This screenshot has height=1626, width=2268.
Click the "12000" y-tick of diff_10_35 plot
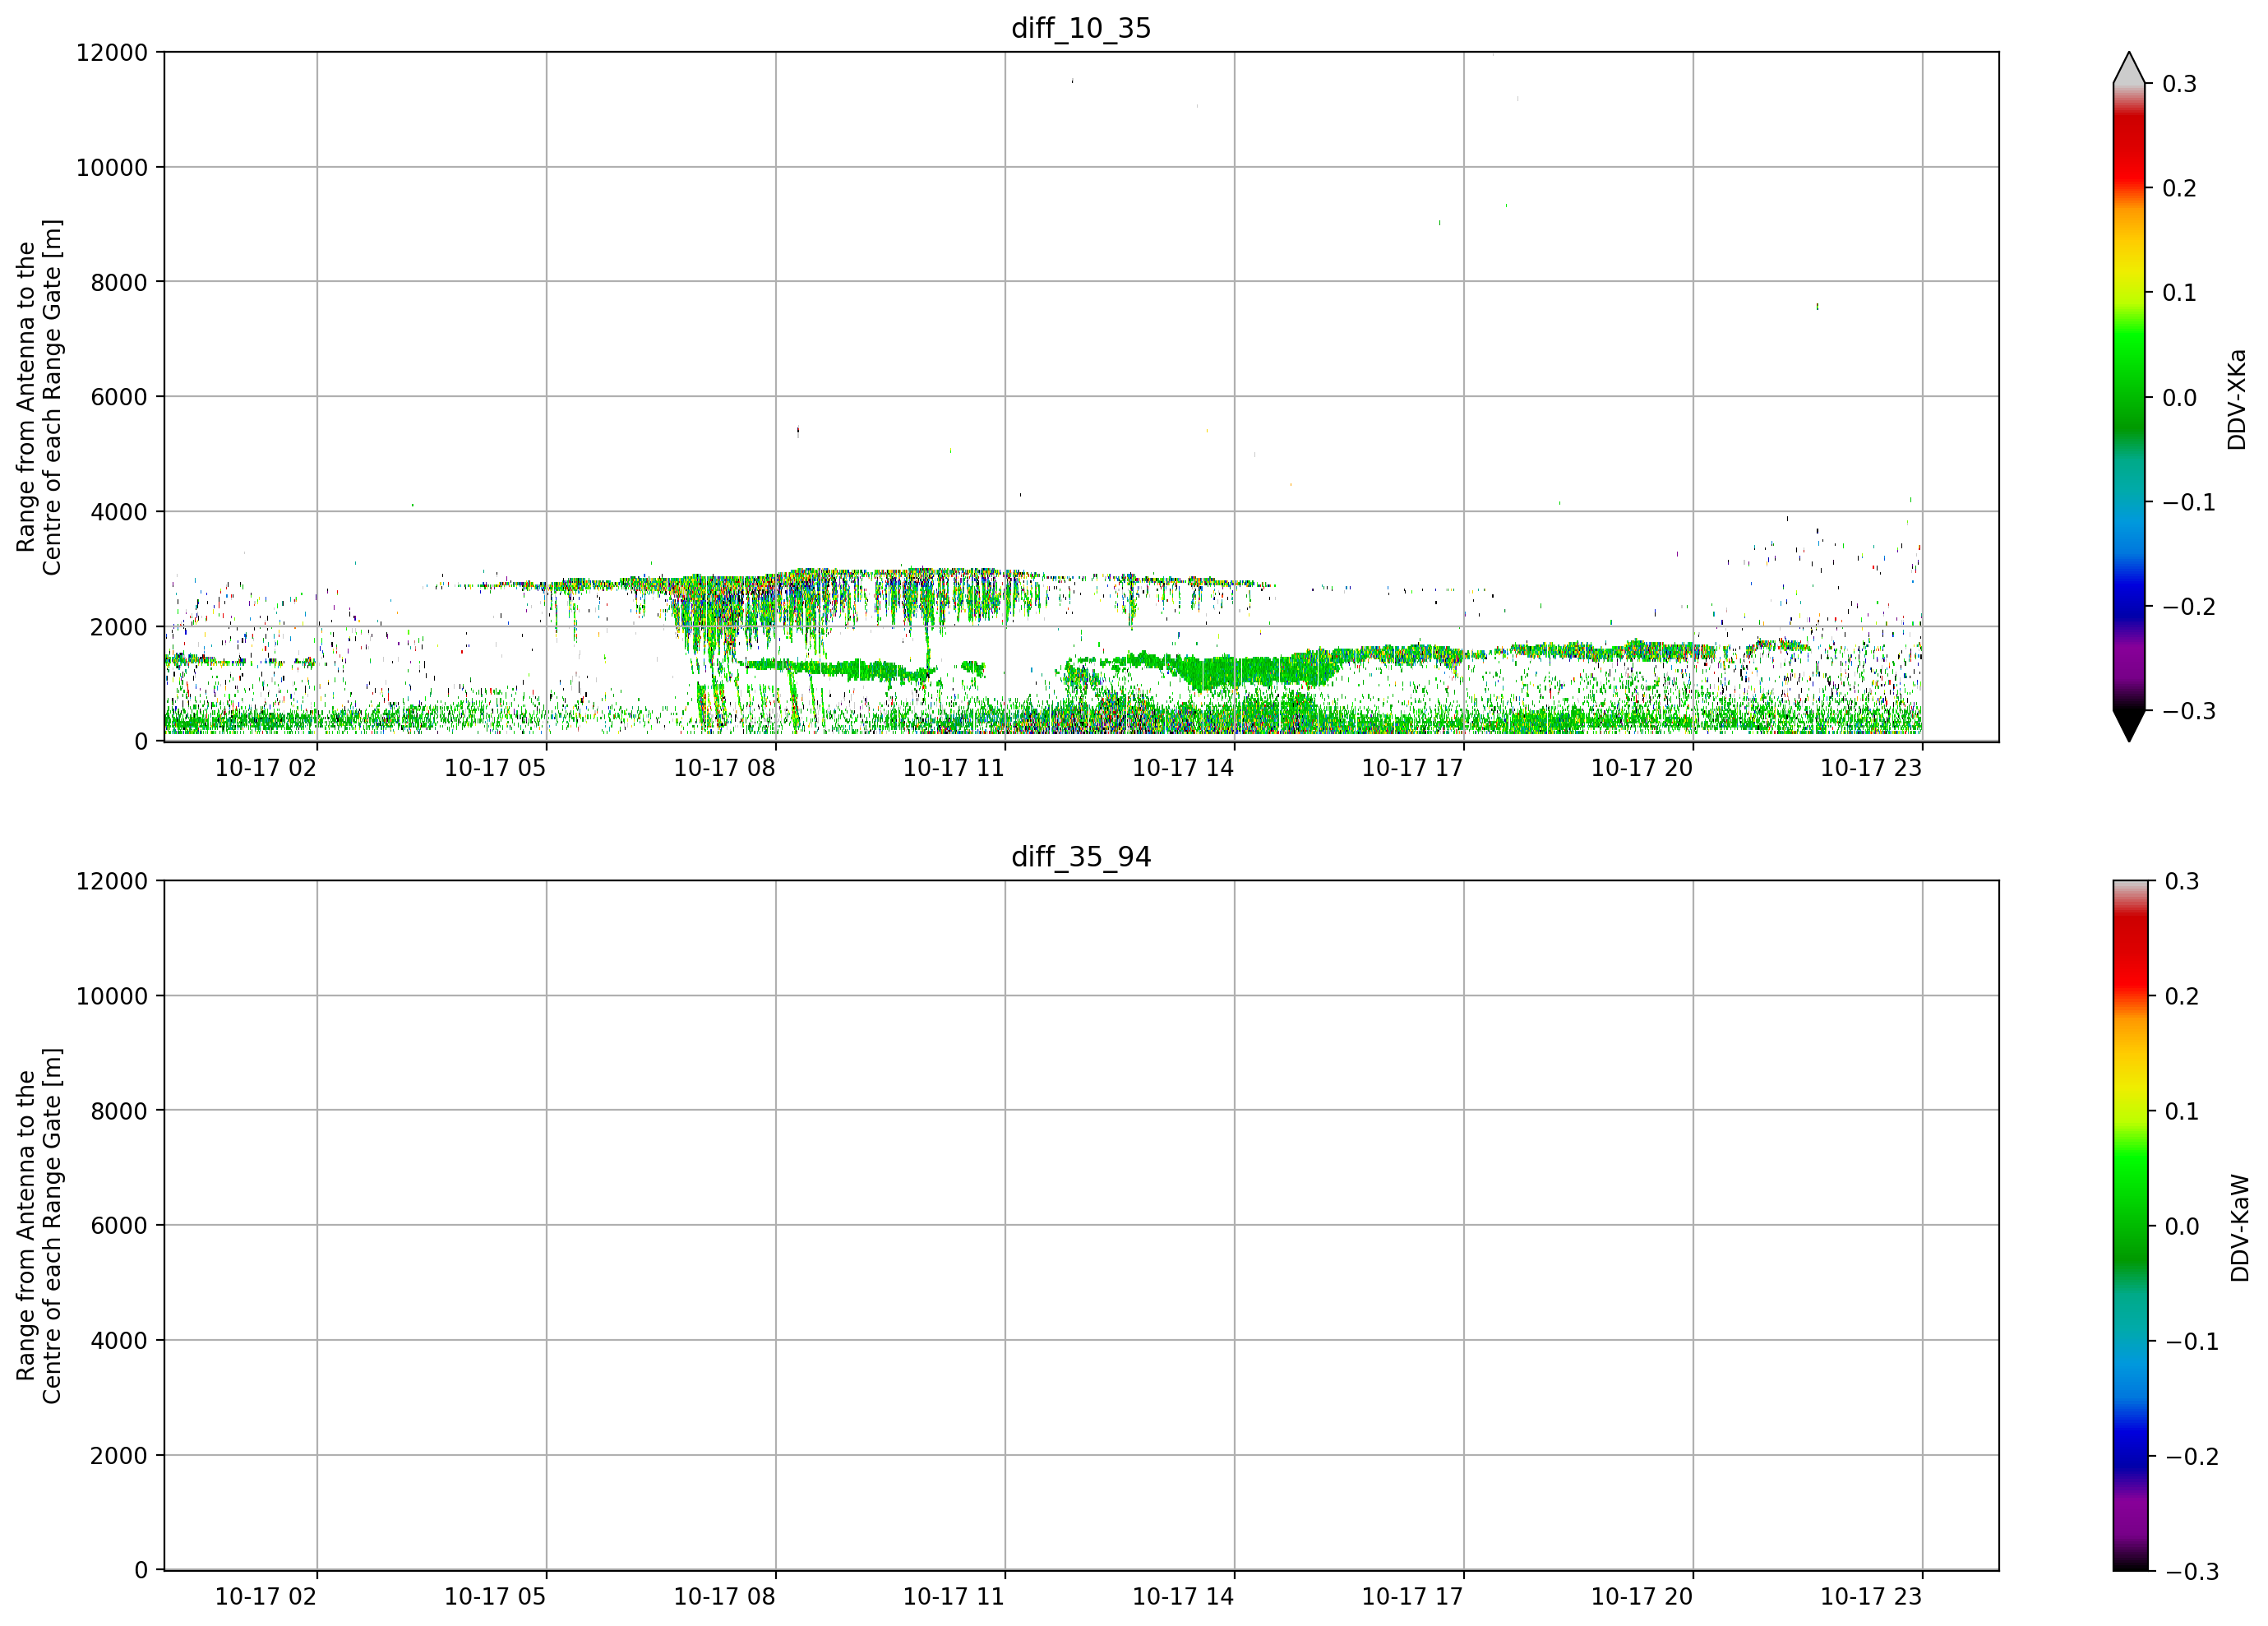[x=112, y=53]
